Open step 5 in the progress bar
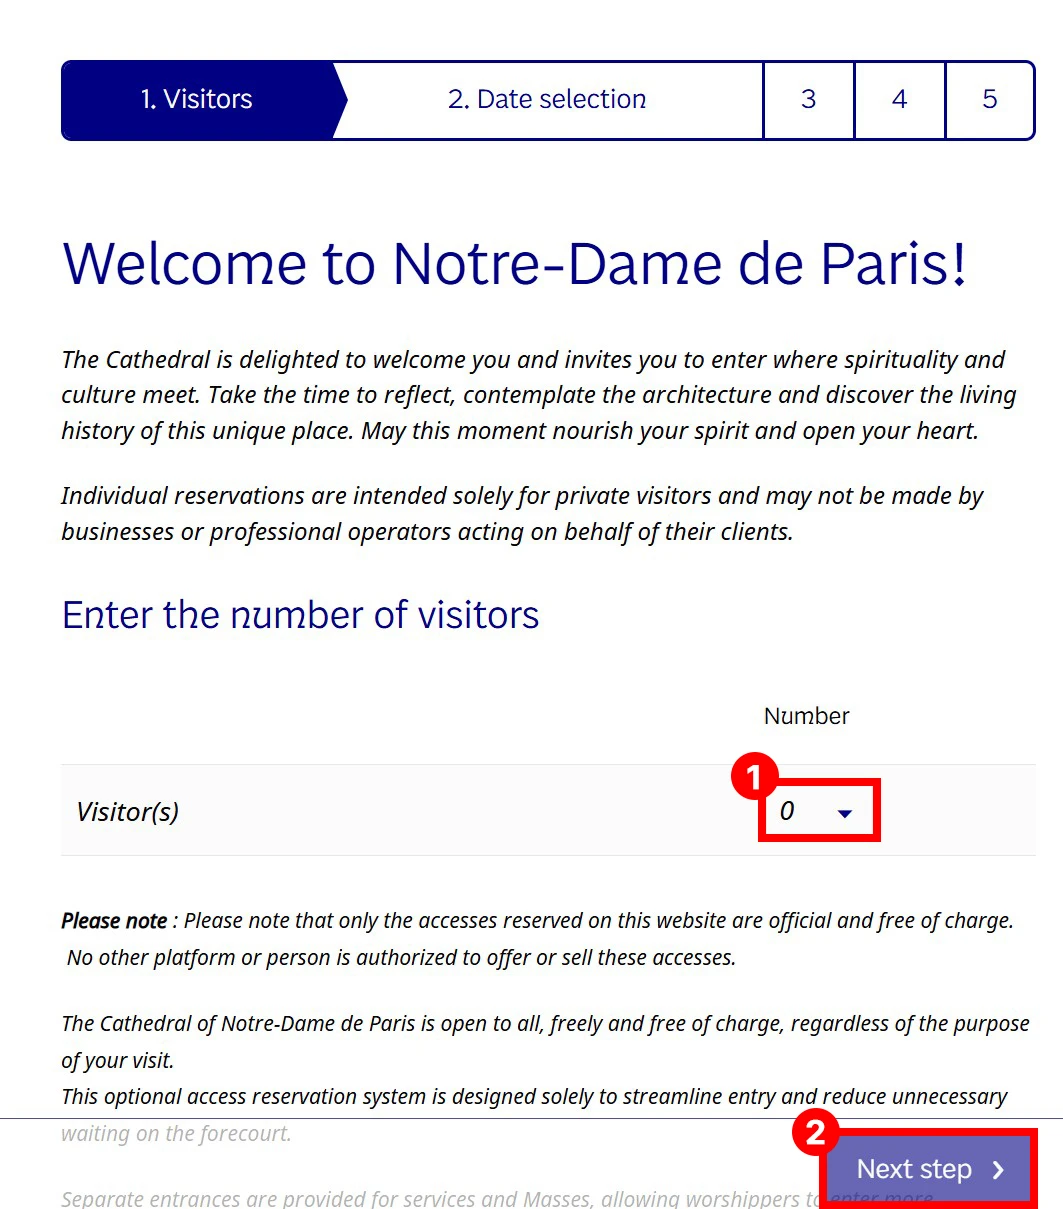 tap(989, 100)
